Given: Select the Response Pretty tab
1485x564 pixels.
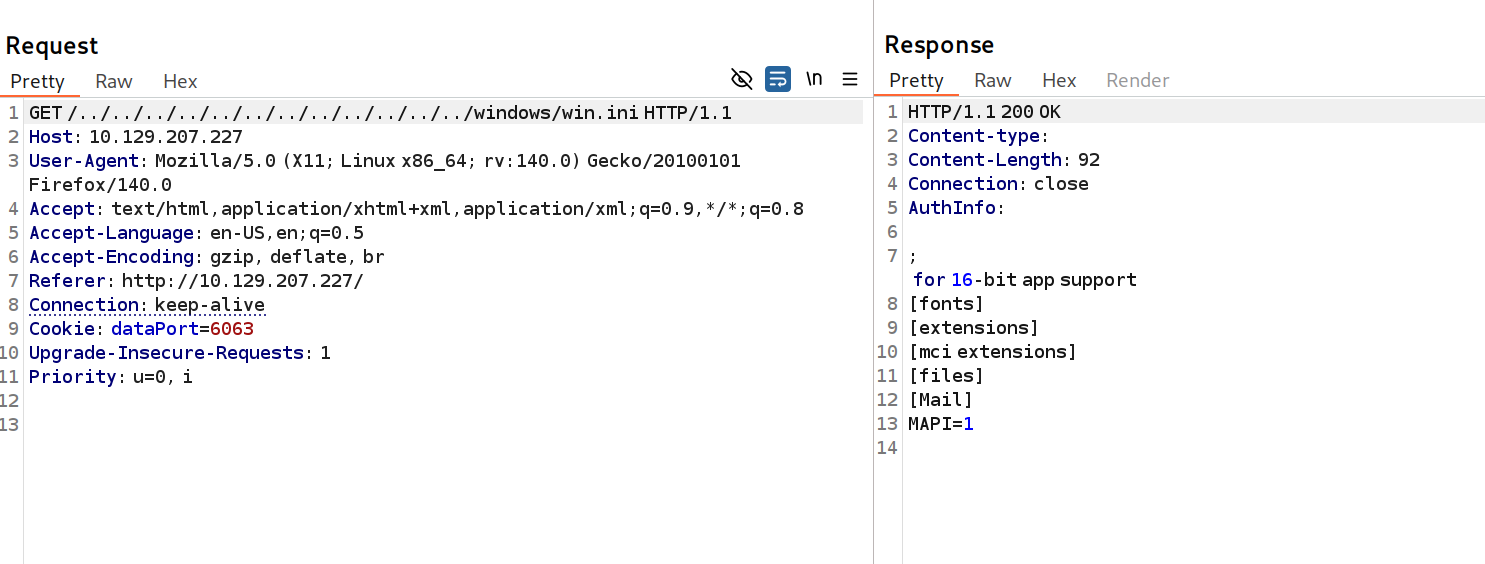Looking at the screenshot, I should 916,80.
